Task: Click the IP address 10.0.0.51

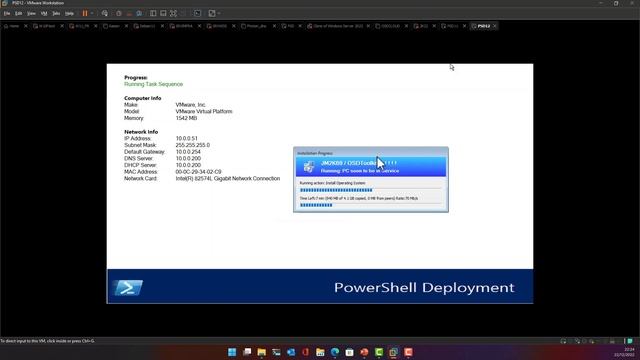Action: pos(187,138)
